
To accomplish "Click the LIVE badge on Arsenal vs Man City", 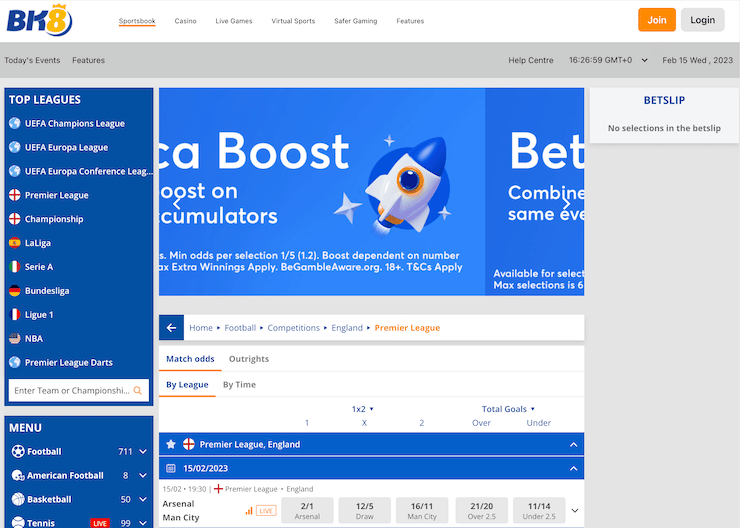I will click(266, 511).
